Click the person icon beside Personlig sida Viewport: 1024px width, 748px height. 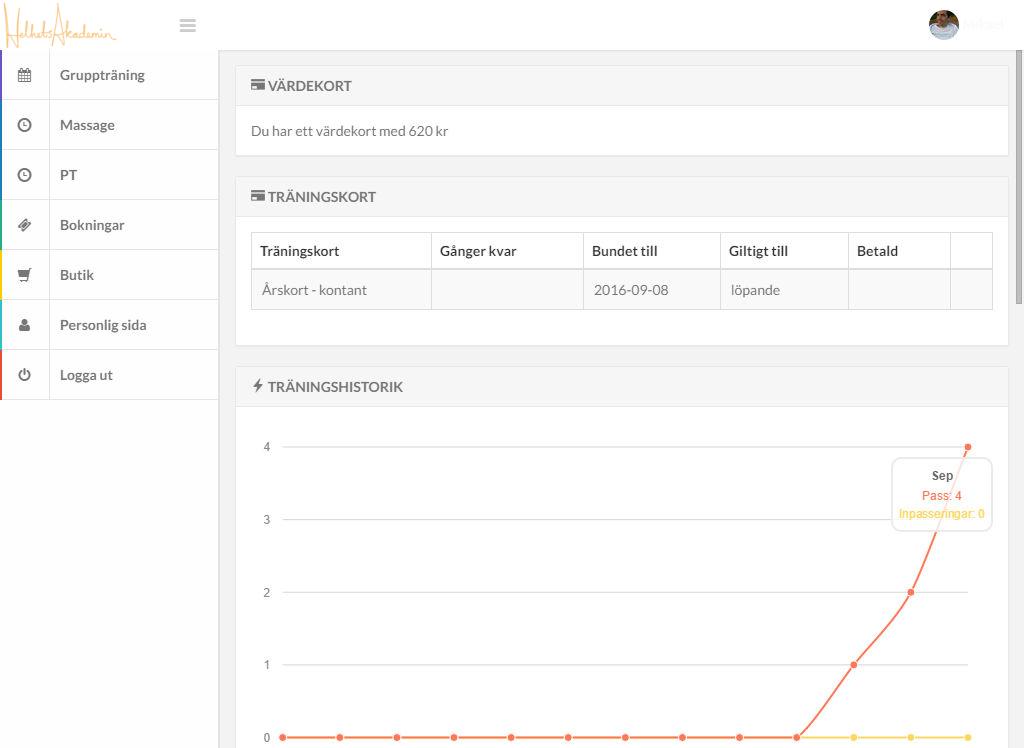point(25,325)
